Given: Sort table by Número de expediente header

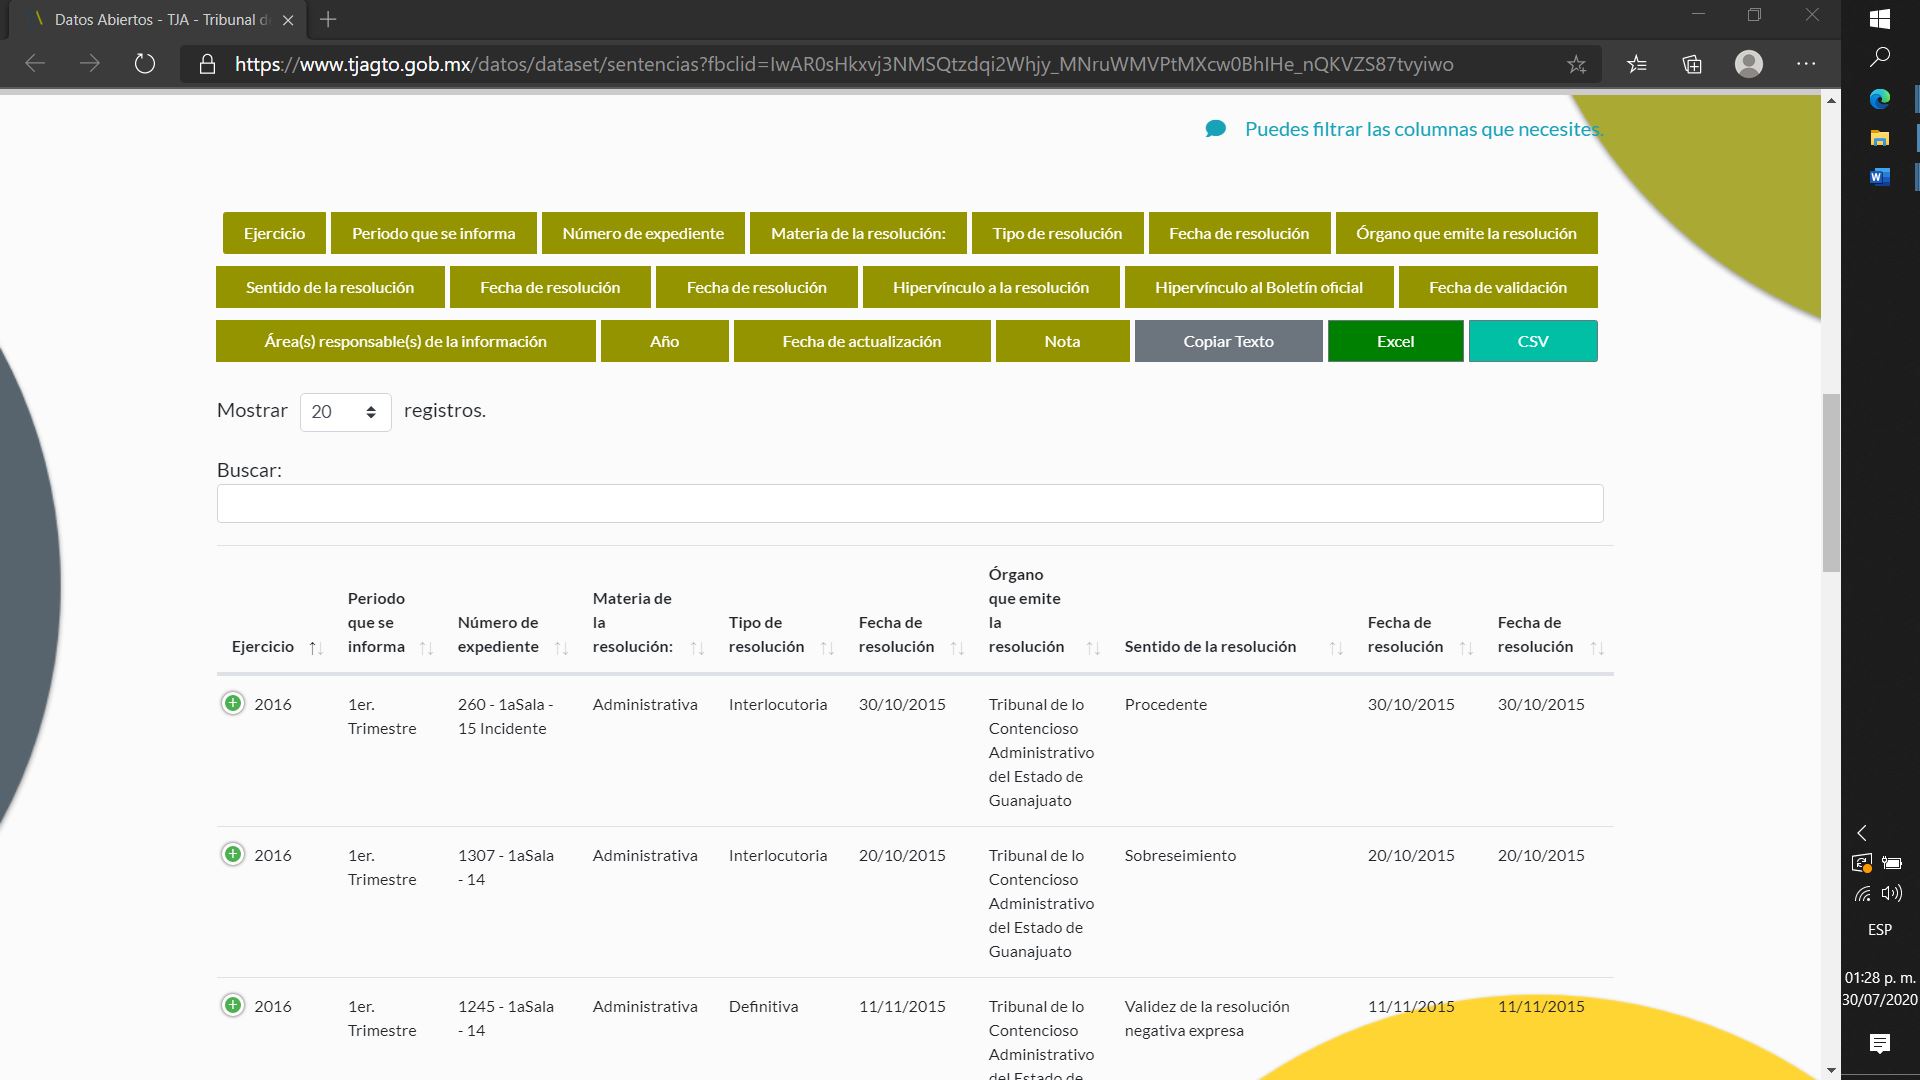Looking at the screenshot, I should click(498, 634).
